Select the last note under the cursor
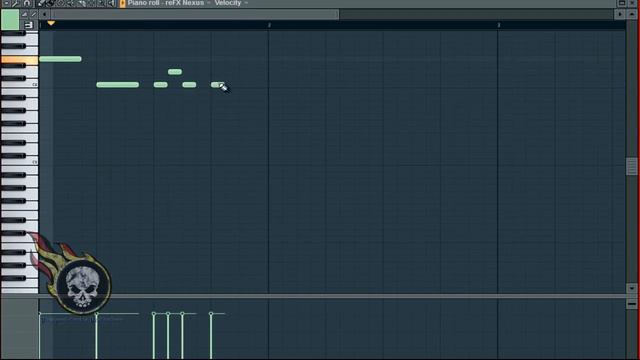The image size is (640, 360). tap(217, 84)
